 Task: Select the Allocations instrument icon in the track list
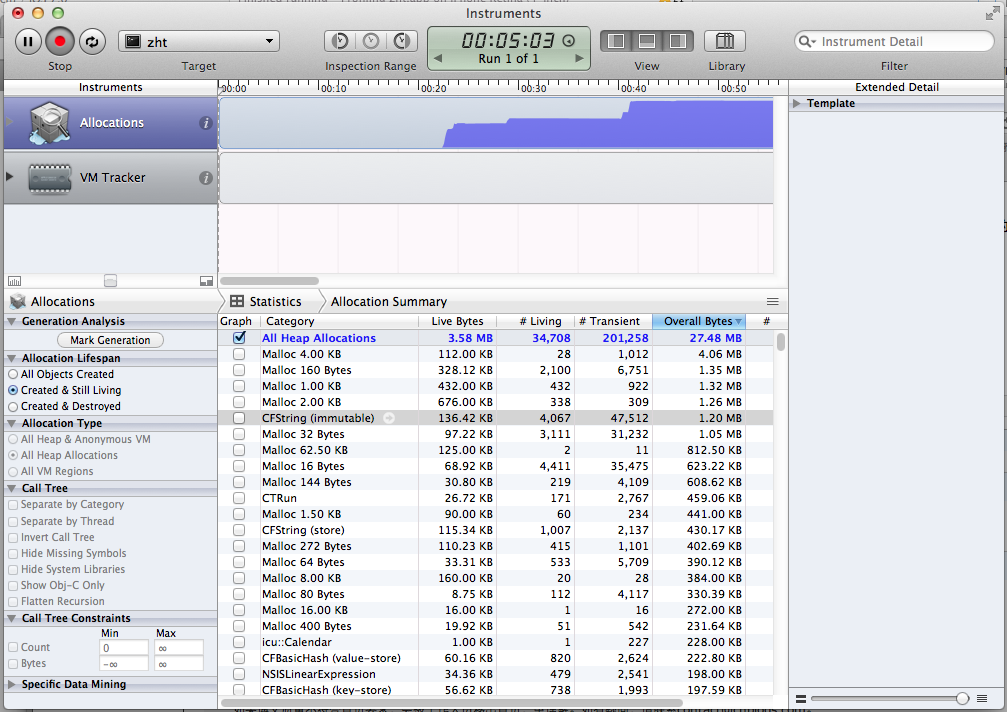(x=49, y=122)
